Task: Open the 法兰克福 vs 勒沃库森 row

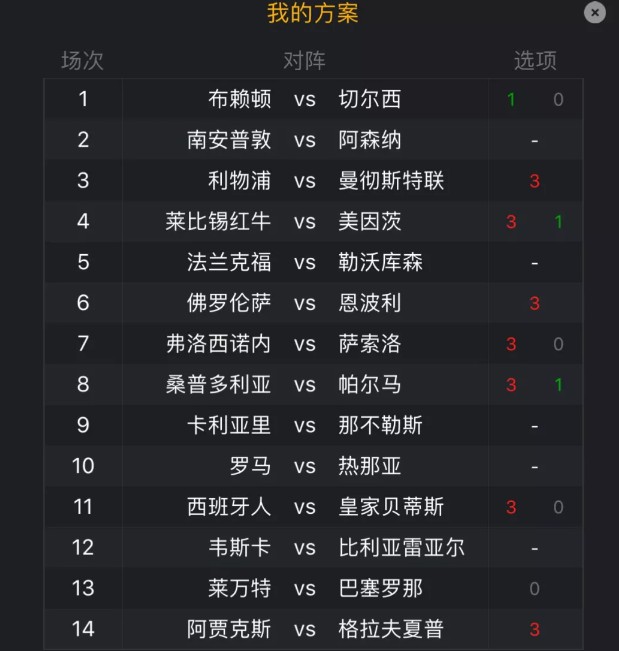Action: click(x=313, y=262)
